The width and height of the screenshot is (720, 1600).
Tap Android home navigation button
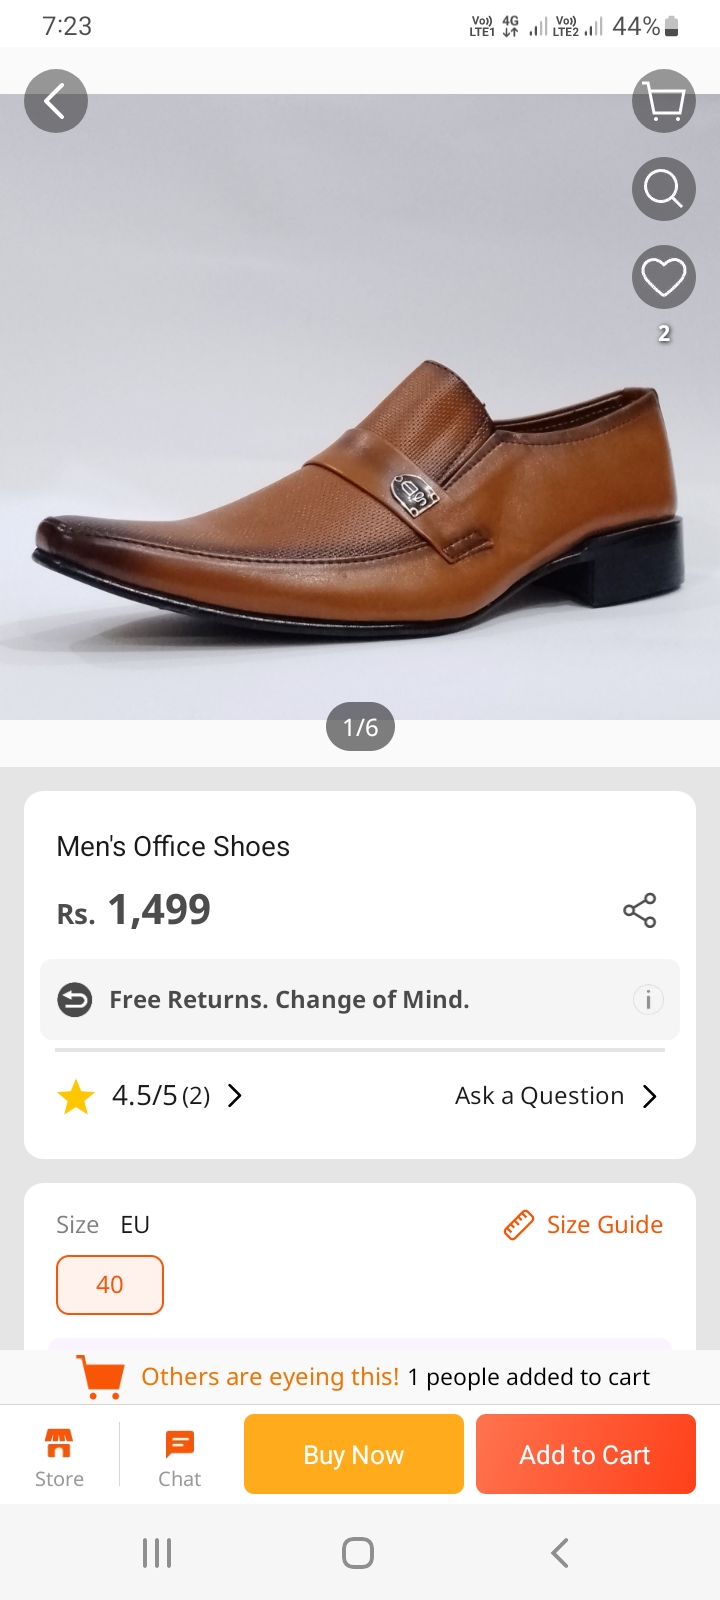tap(358, 1553)
